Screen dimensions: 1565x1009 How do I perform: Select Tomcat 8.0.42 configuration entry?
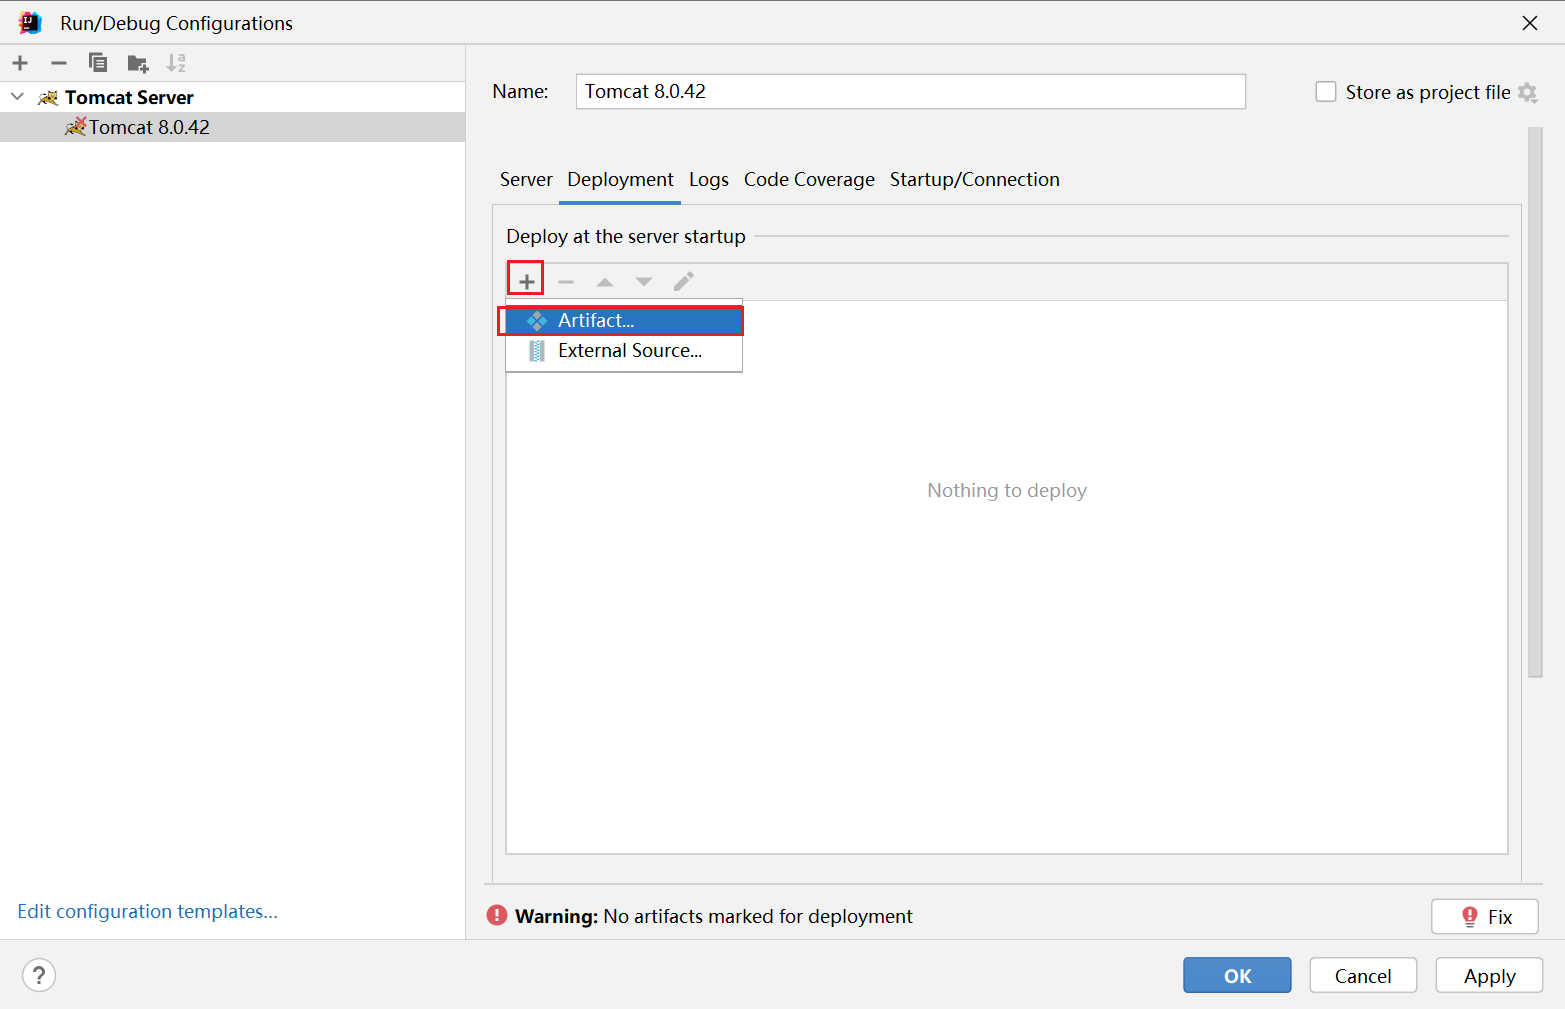point(232,127)
